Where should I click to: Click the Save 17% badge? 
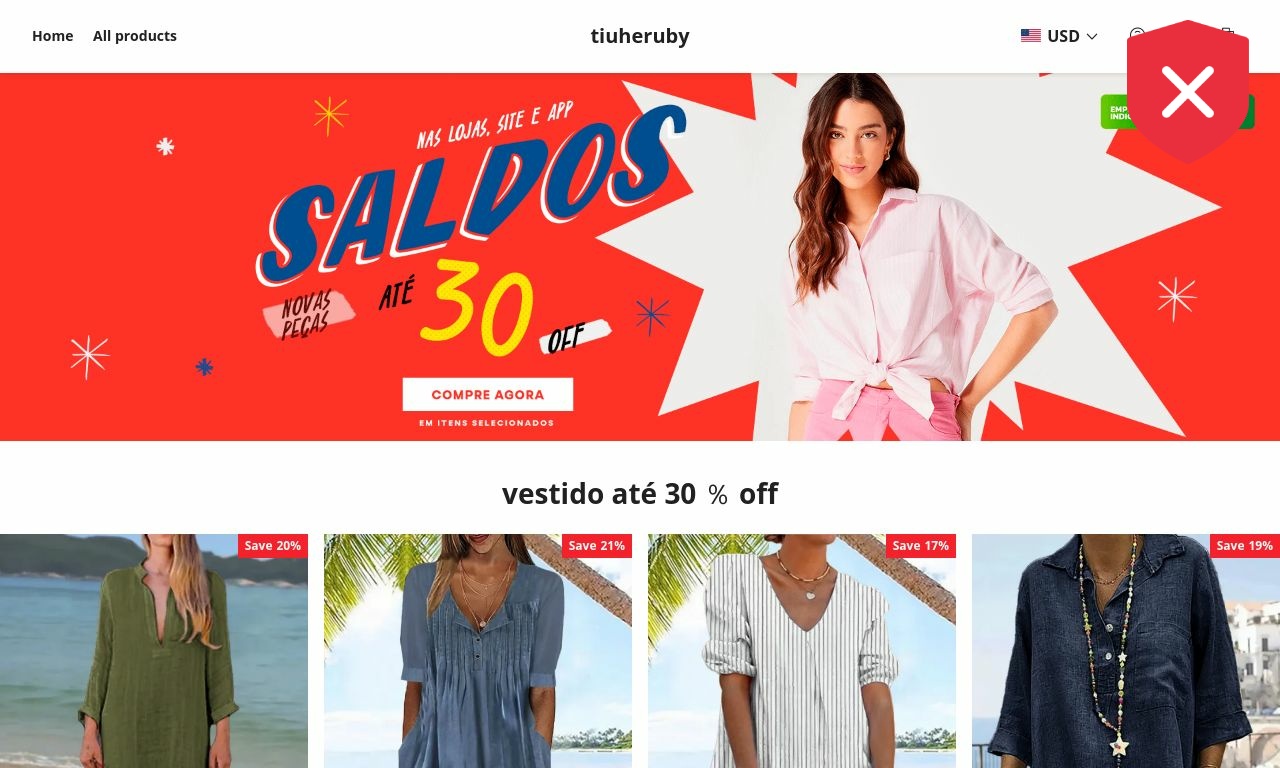click(x=921, y=546)
